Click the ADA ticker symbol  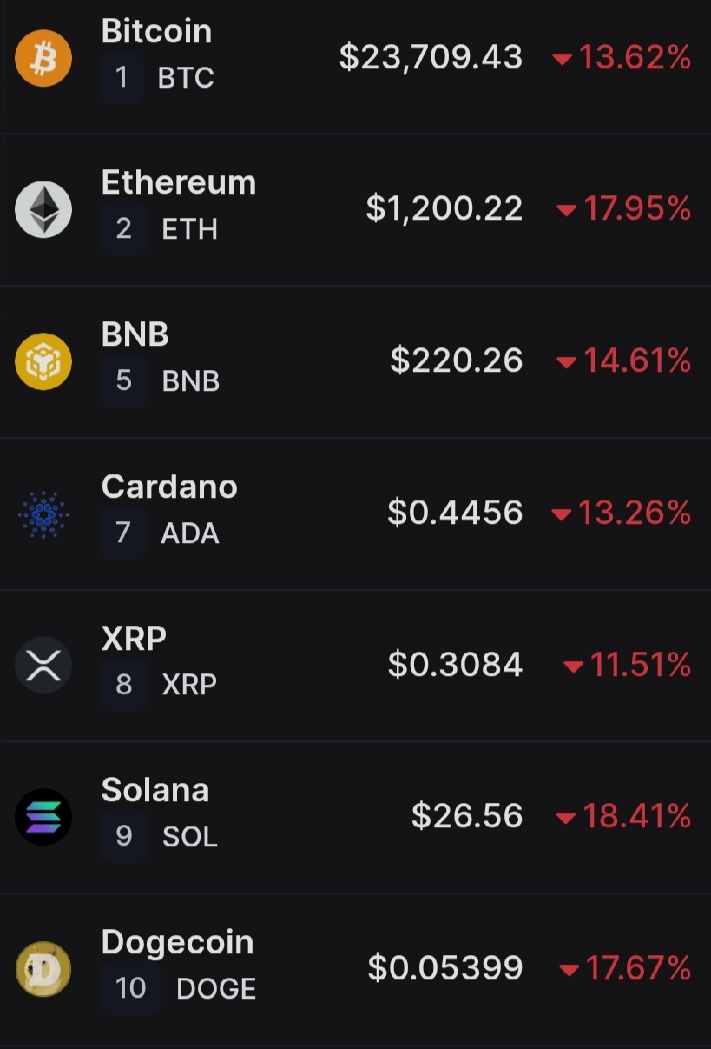coord(190,533)
